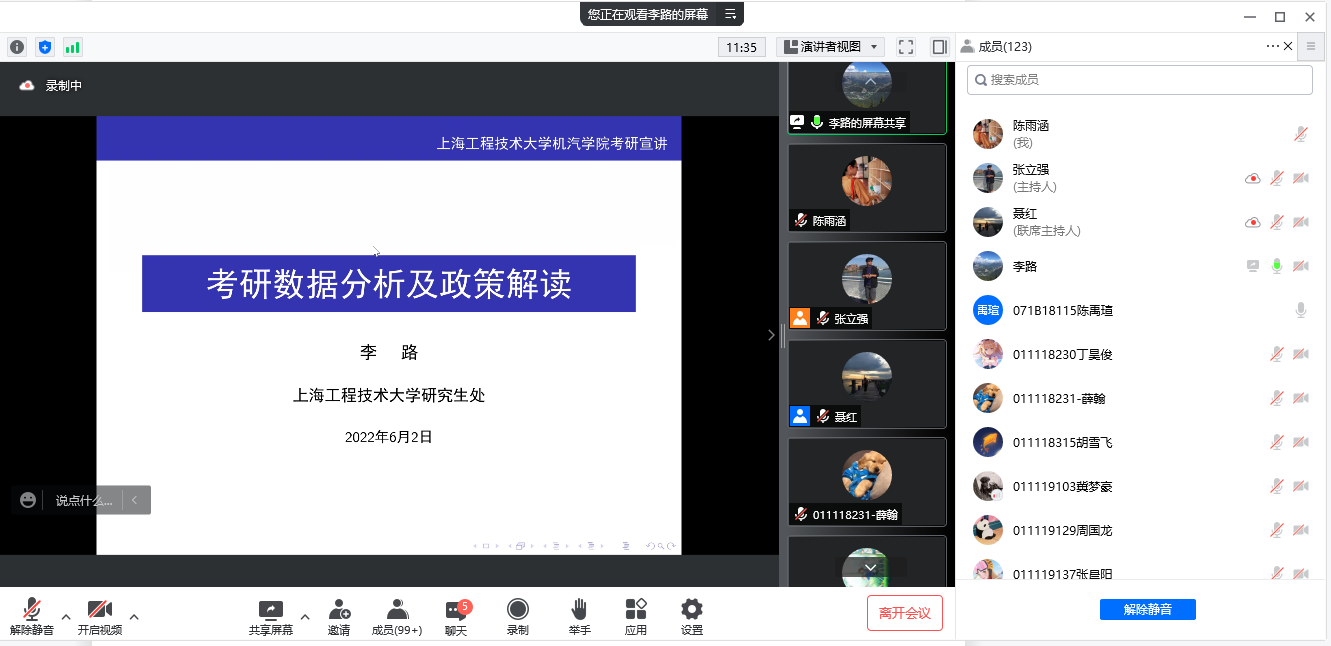Click the 搜索成员 search field
The image size is (1331, 646).
1139,80
